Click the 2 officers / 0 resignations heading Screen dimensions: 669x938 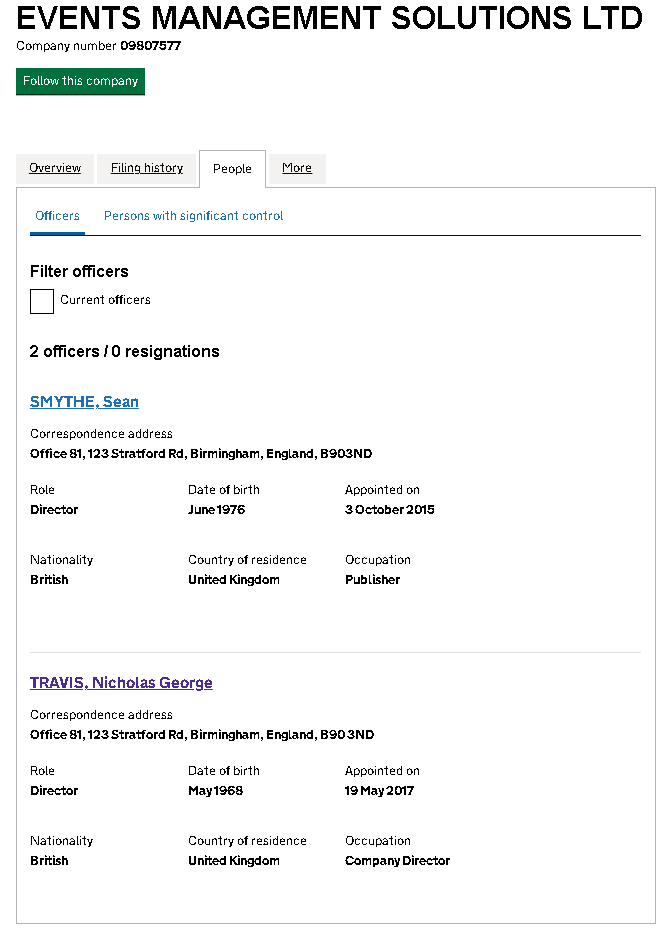[x=125, y=351]
